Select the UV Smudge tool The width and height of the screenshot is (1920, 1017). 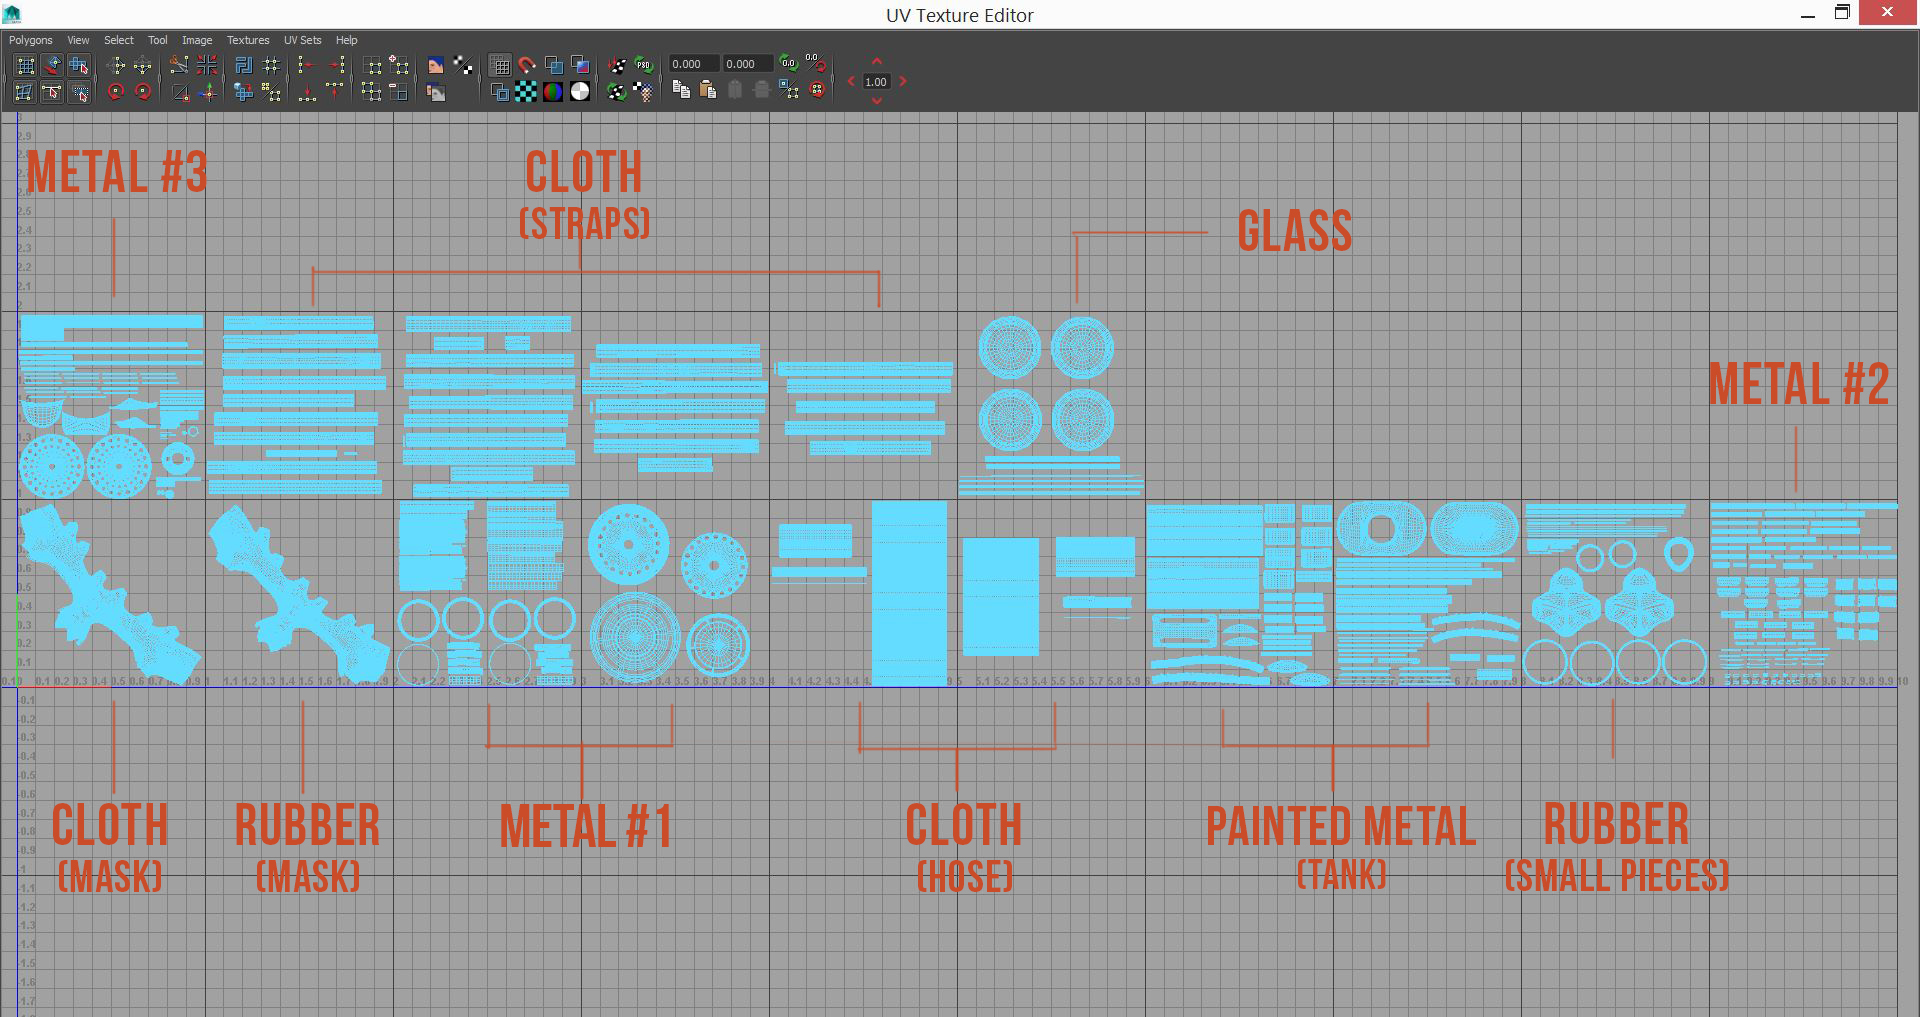pos(25,92)
